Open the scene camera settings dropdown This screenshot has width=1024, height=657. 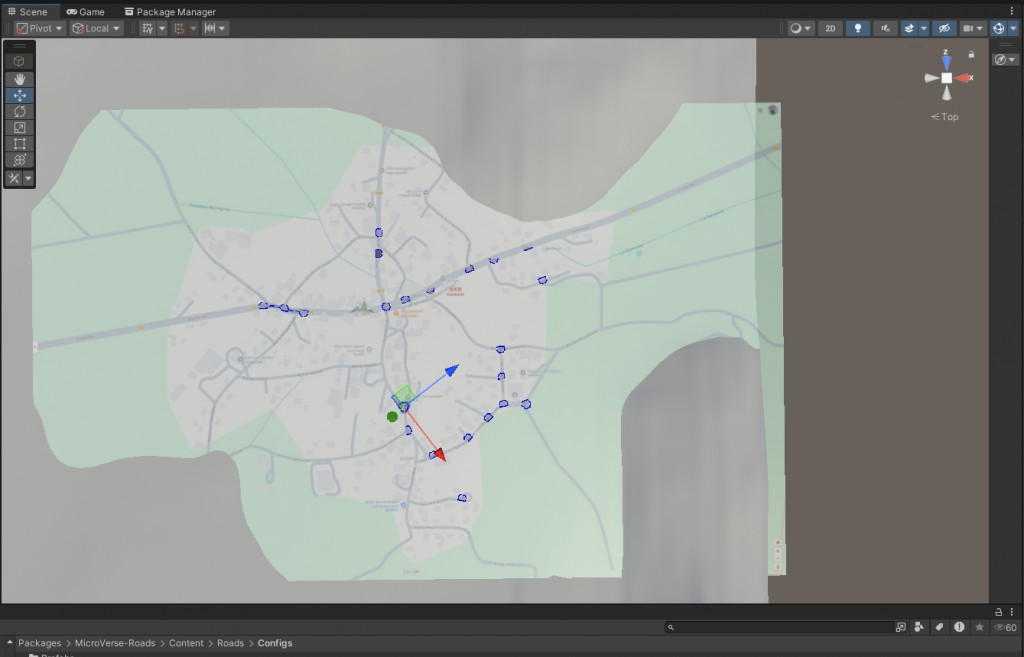[973, 28]
